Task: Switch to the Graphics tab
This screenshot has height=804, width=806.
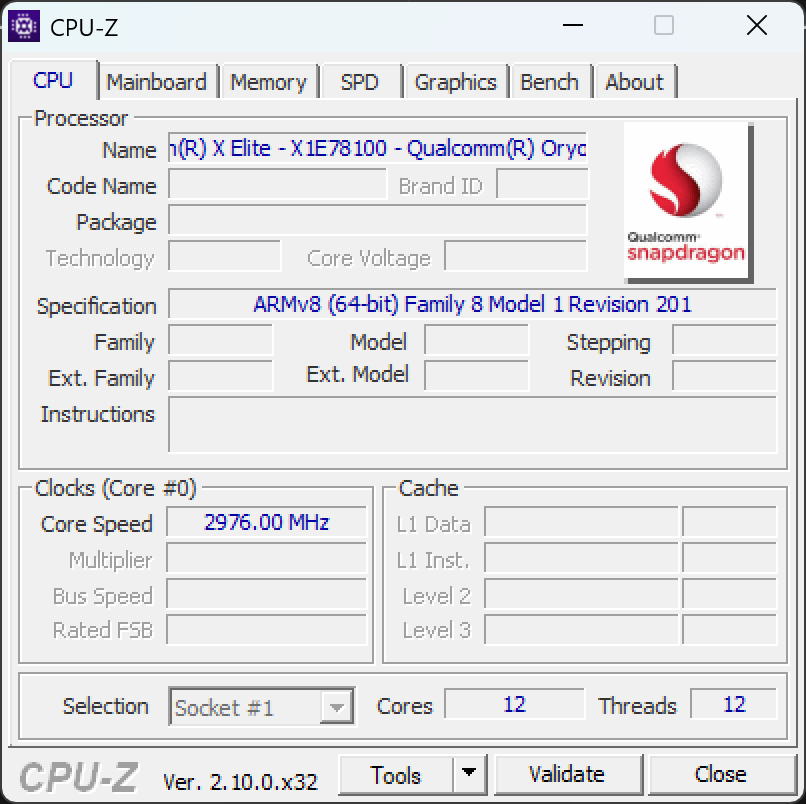Action: [x=455, y=82]
